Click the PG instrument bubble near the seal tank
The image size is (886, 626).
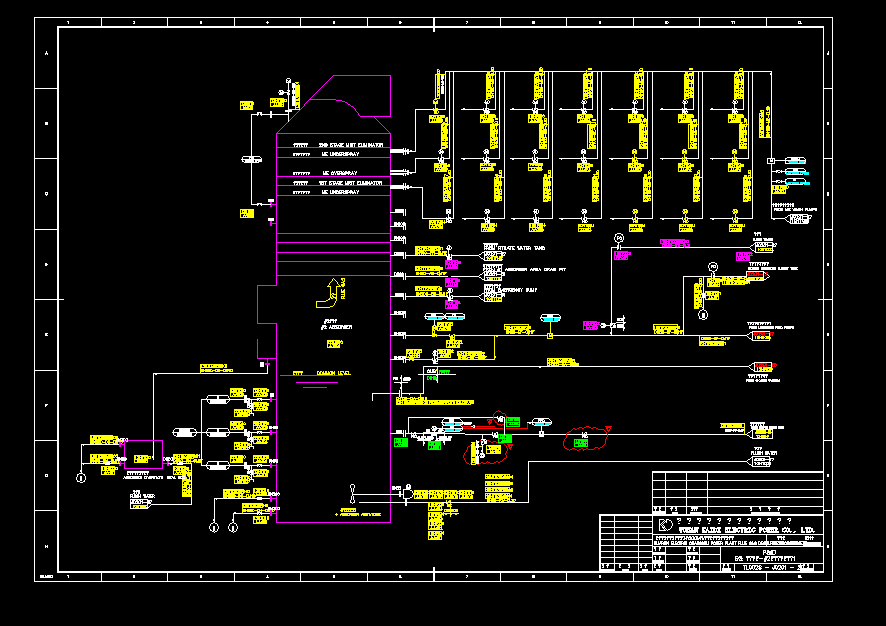(x=713, y=265)
